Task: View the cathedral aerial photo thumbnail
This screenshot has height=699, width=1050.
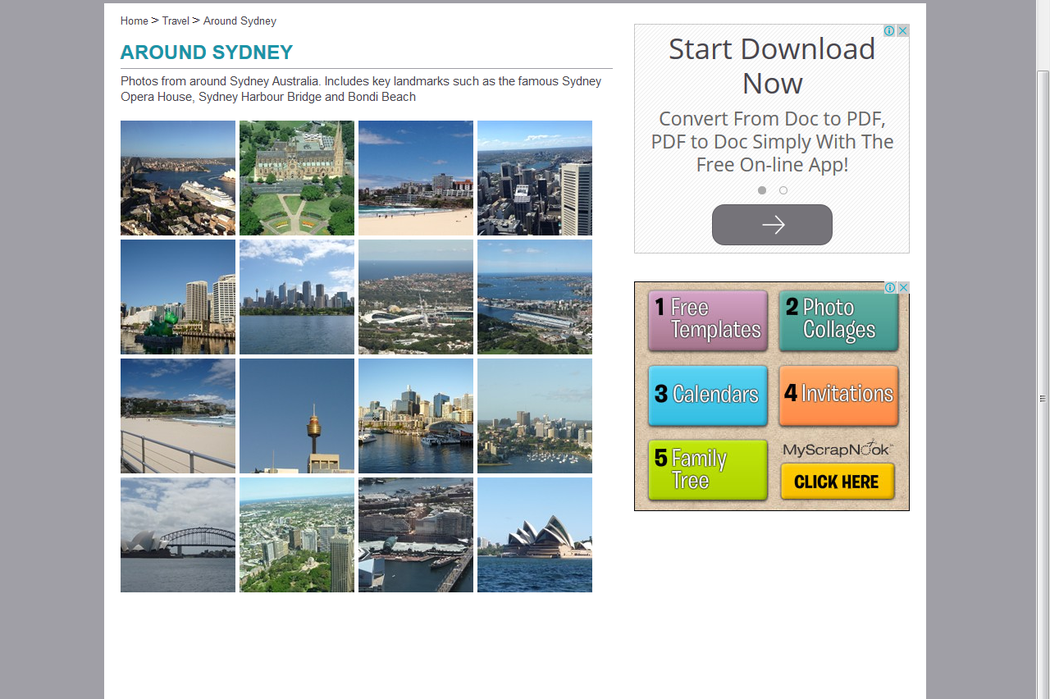Action: point(297,178)
